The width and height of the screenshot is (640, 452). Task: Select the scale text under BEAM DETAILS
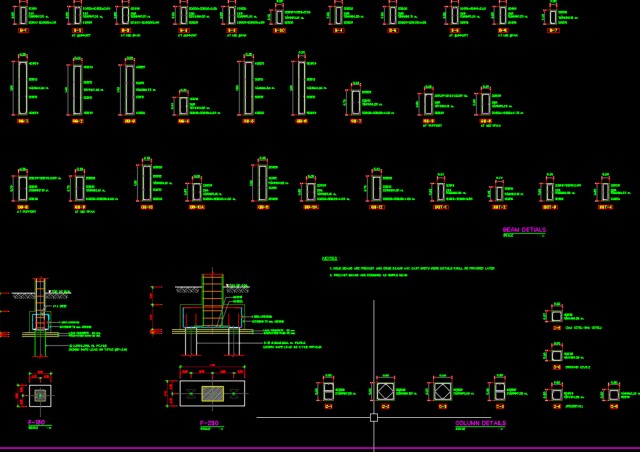[508, 236]
